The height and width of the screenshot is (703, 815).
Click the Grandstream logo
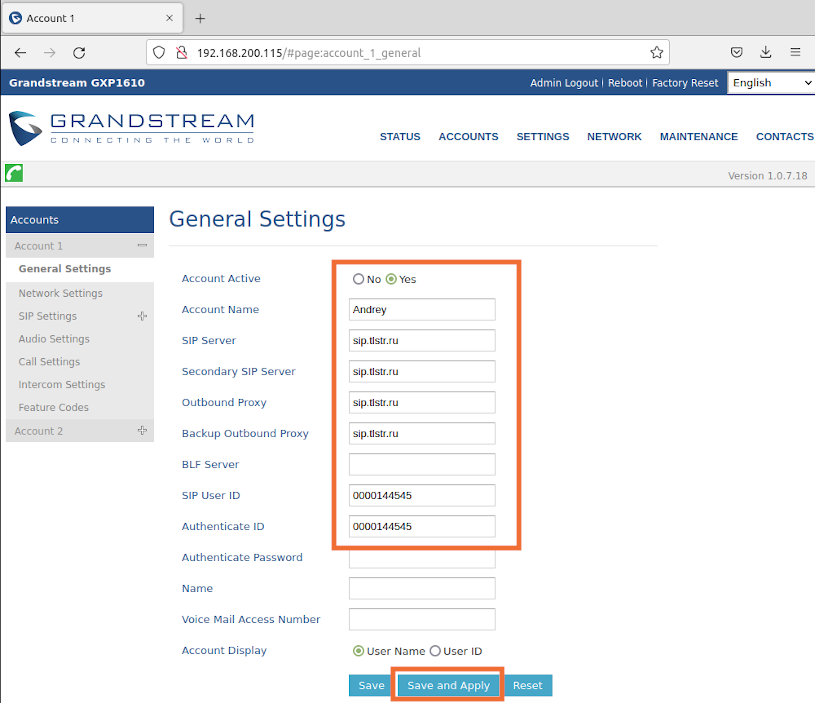[x=132, y=128]
